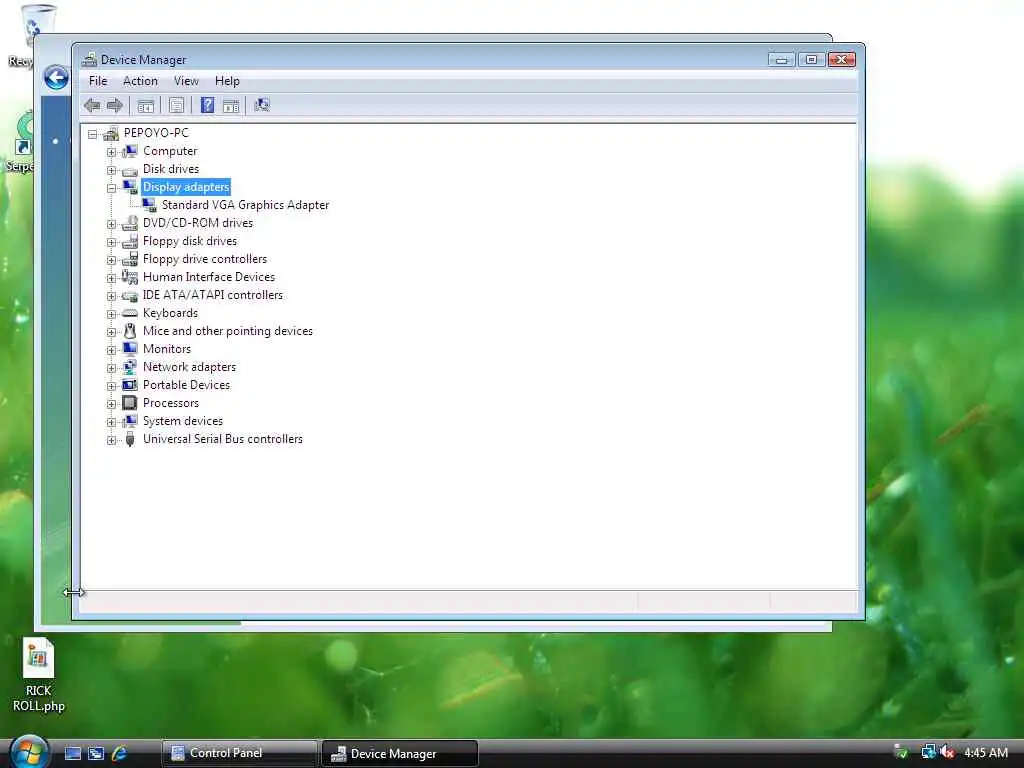This screenshot has width=1024, height=768.
Task: Open Properties via the toolbar icon
Action: pyautogui.click(x=176, y=105)
